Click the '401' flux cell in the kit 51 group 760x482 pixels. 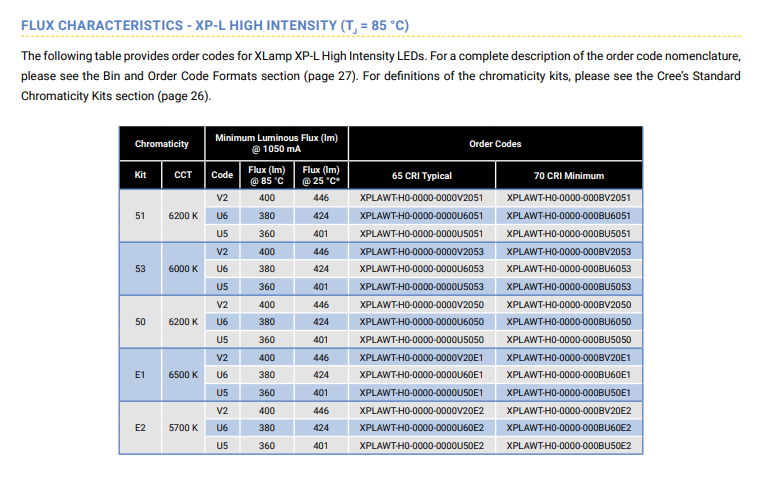321,234
